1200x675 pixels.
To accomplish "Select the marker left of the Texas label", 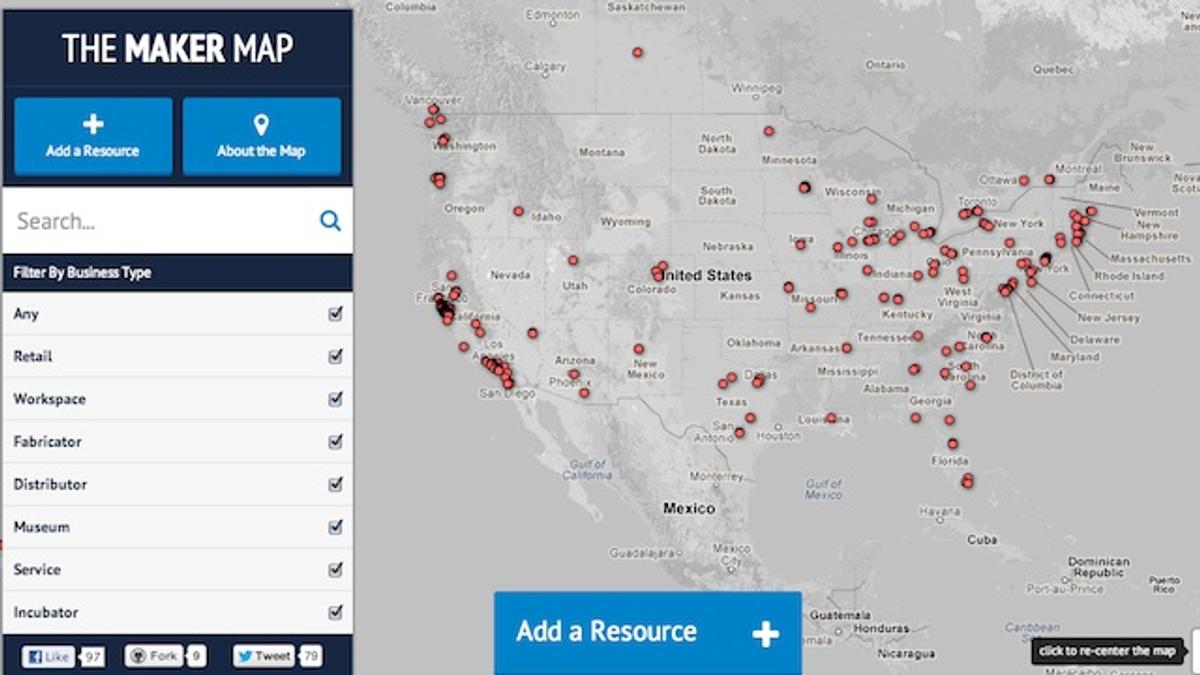I will [x=722, y=383].
